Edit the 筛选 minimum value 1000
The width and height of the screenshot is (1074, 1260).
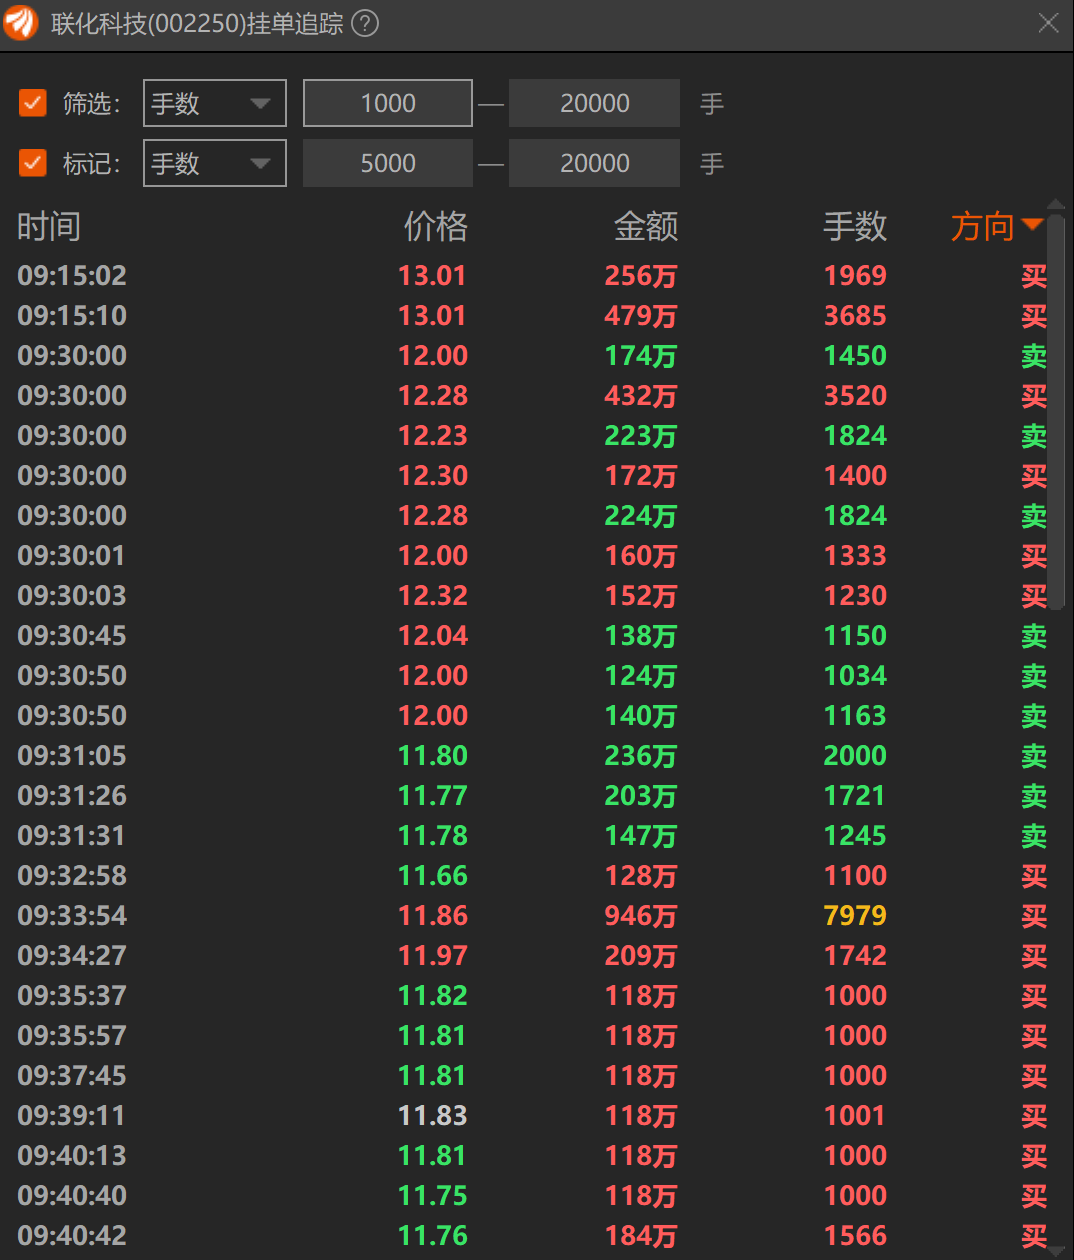(388, 103)
